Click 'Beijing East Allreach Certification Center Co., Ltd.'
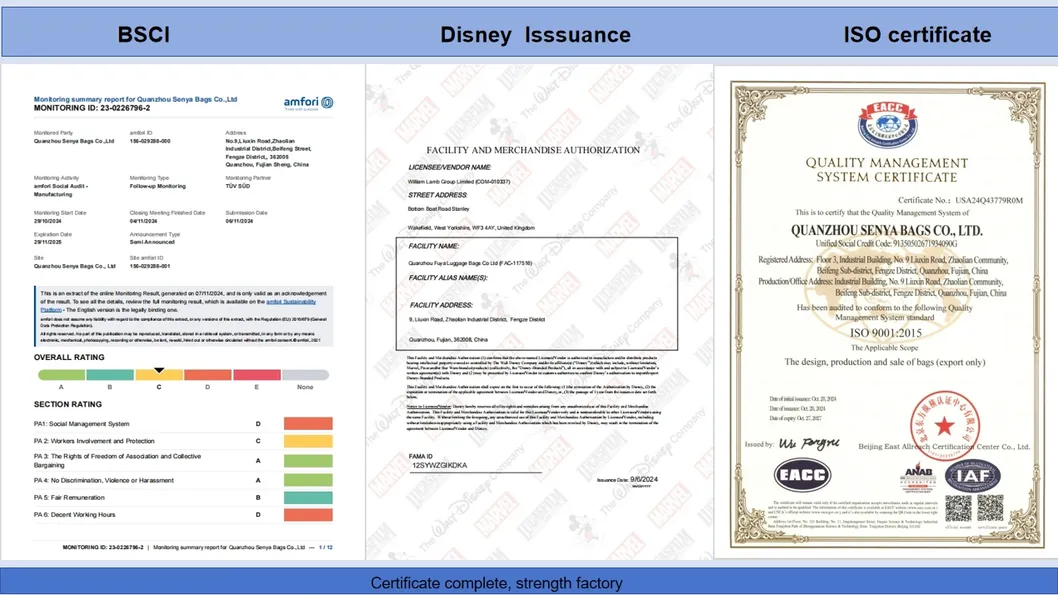The image size is (1058, 595). (x=944, y=447)
